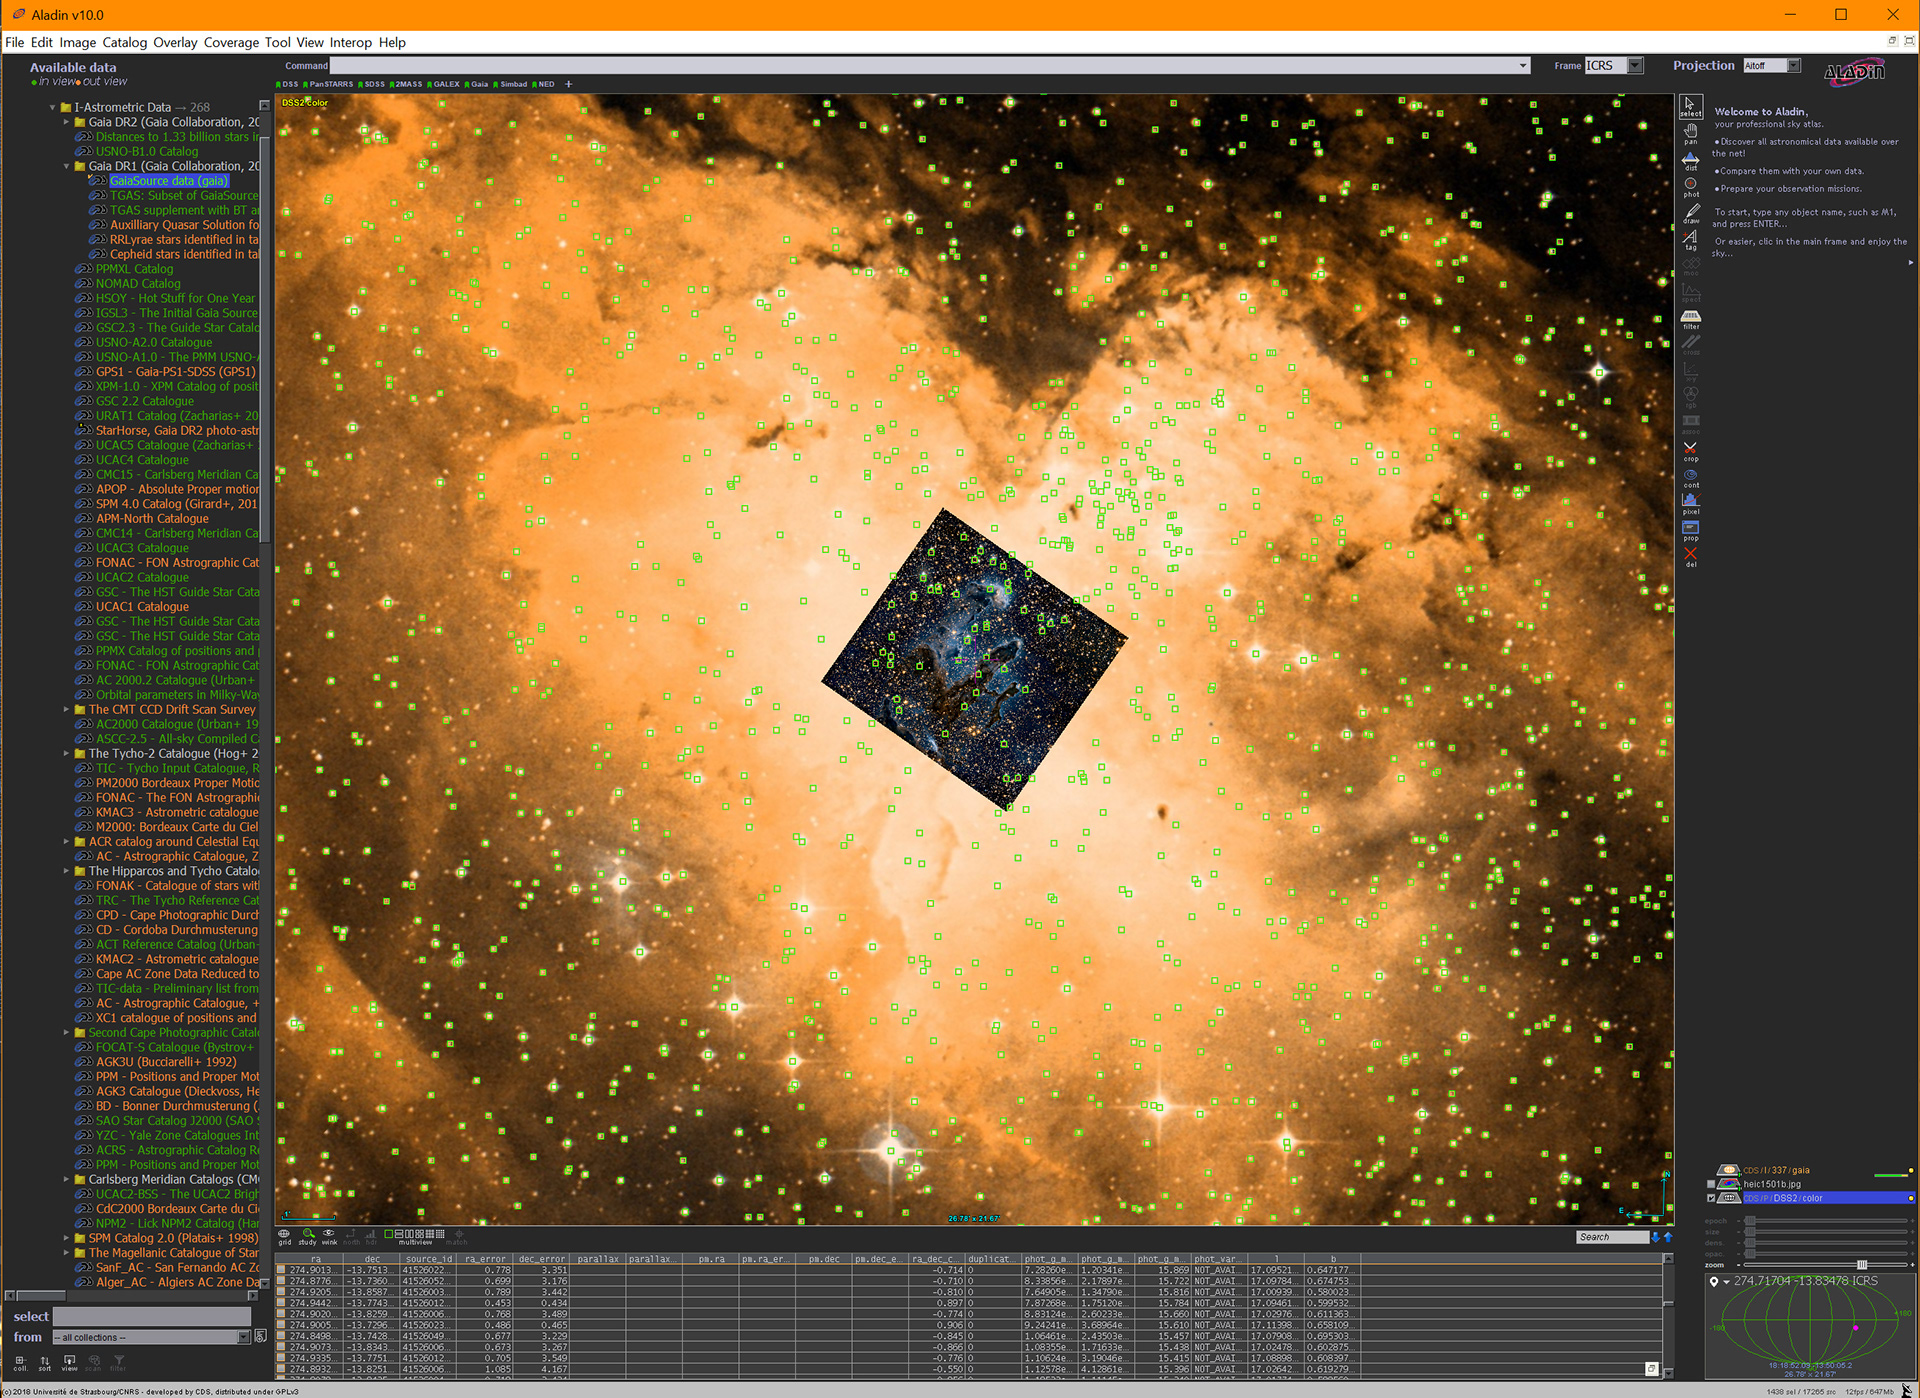Screen dimensions: 1920x1398
Task: Open the File menu
Action: (x=14, y=42)
